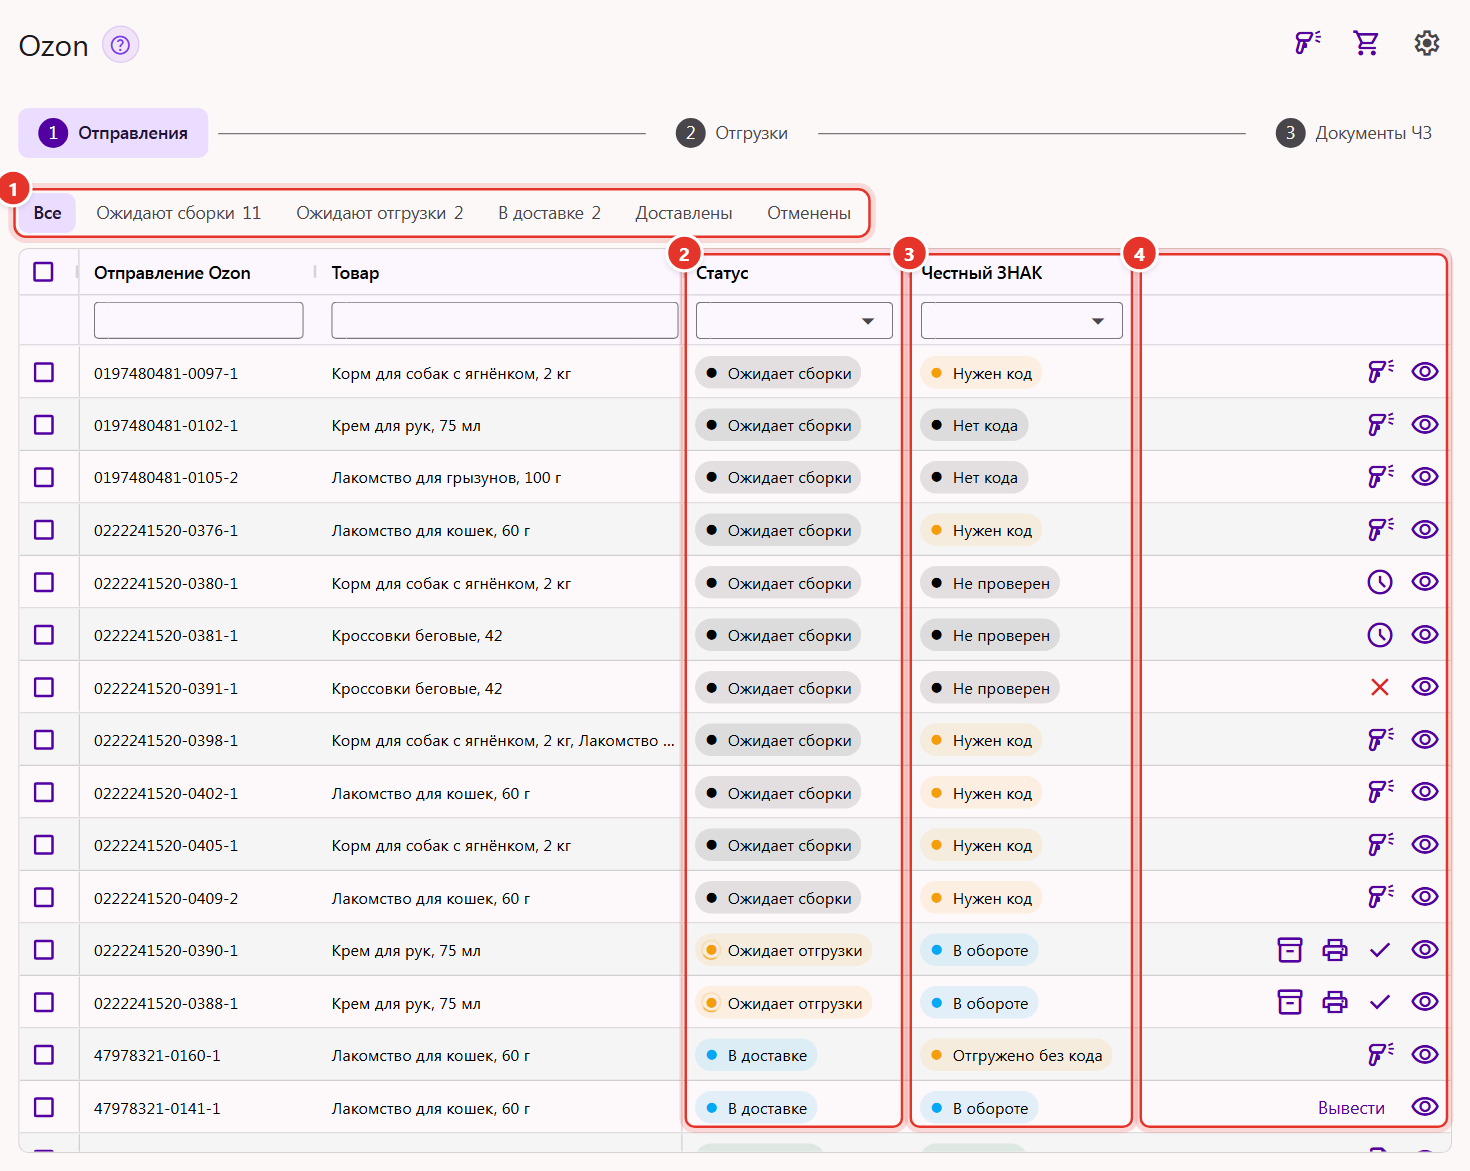The image size is (1470, 1171).
Task: Click the archive box icon for shipment 0222241520-0388-1
Action: 1290,1002
